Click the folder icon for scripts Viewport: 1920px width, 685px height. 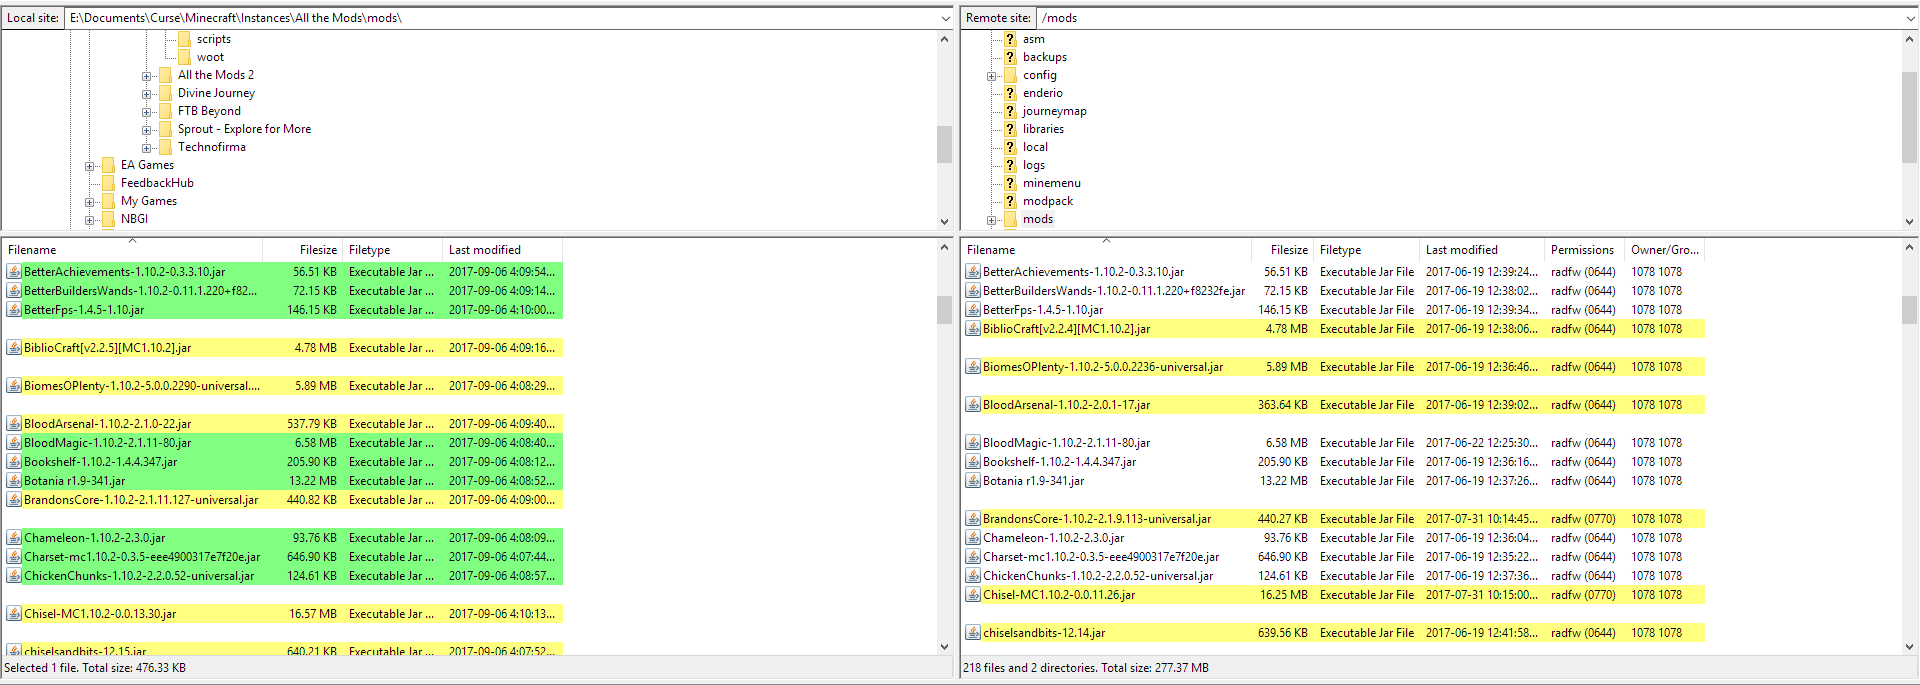184,39
